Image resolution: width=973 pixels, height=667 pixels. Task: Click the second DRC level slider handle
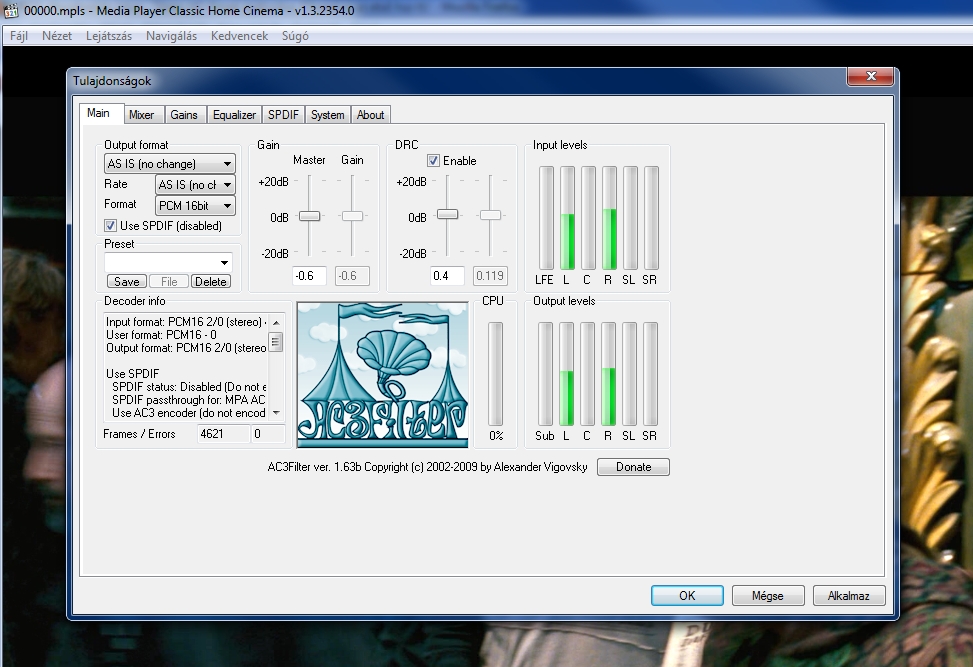click(x=490, y=215)
